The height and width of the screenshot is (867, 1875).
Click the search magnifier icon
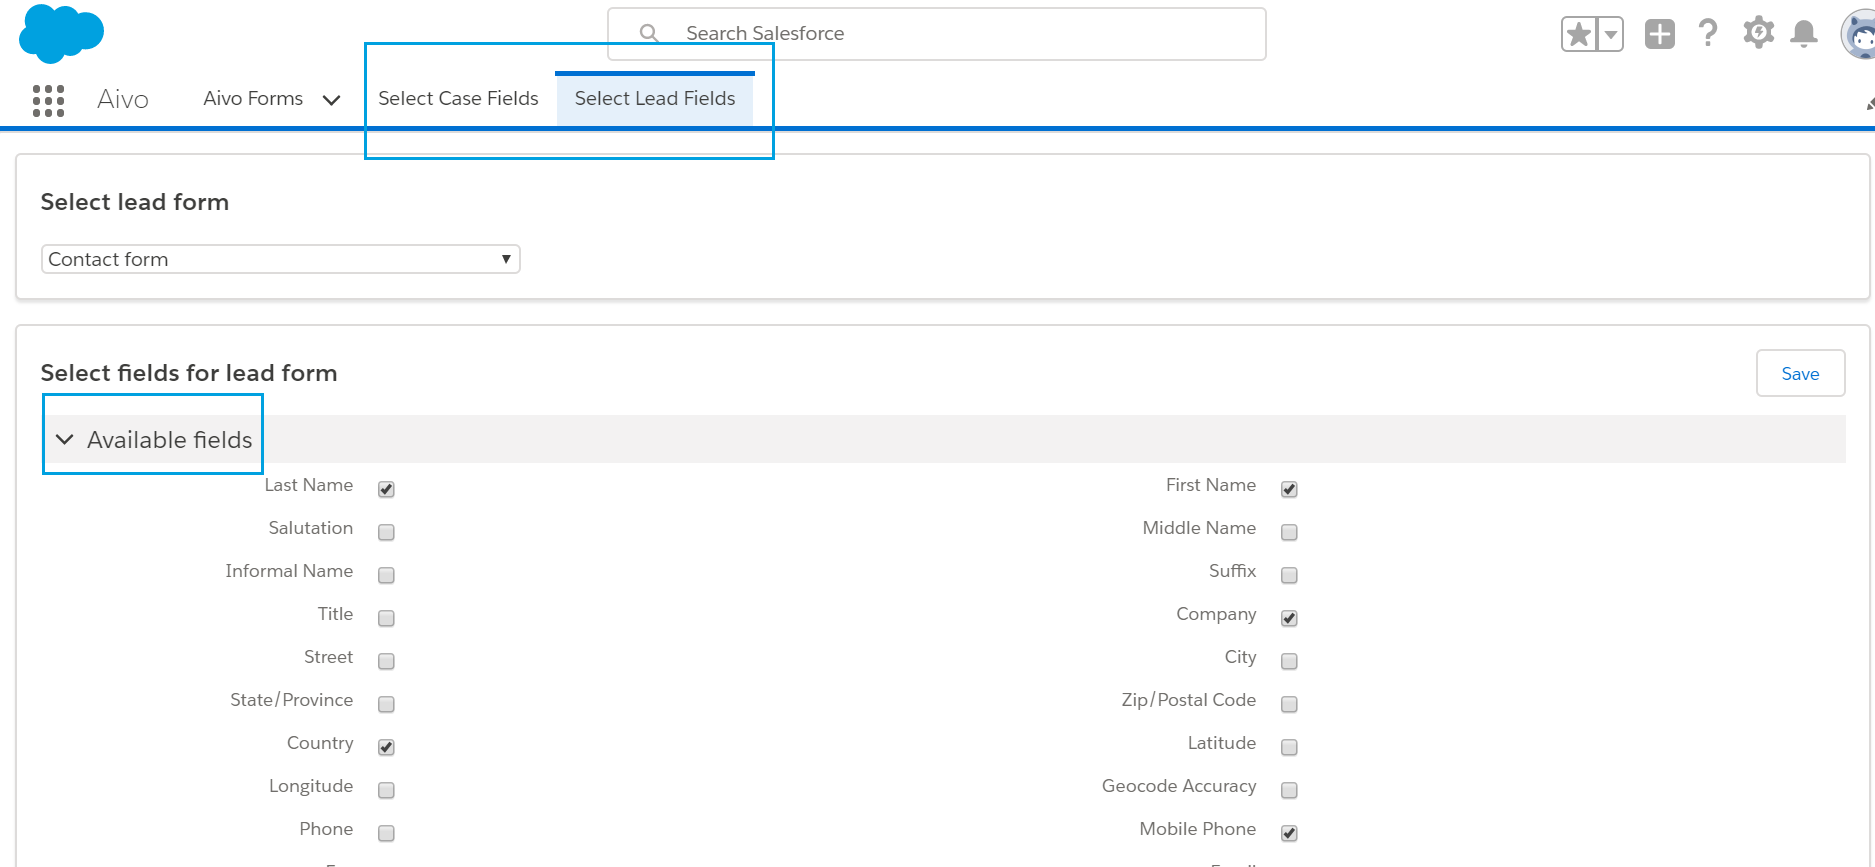pyautogui.click(x=649, y=33)
